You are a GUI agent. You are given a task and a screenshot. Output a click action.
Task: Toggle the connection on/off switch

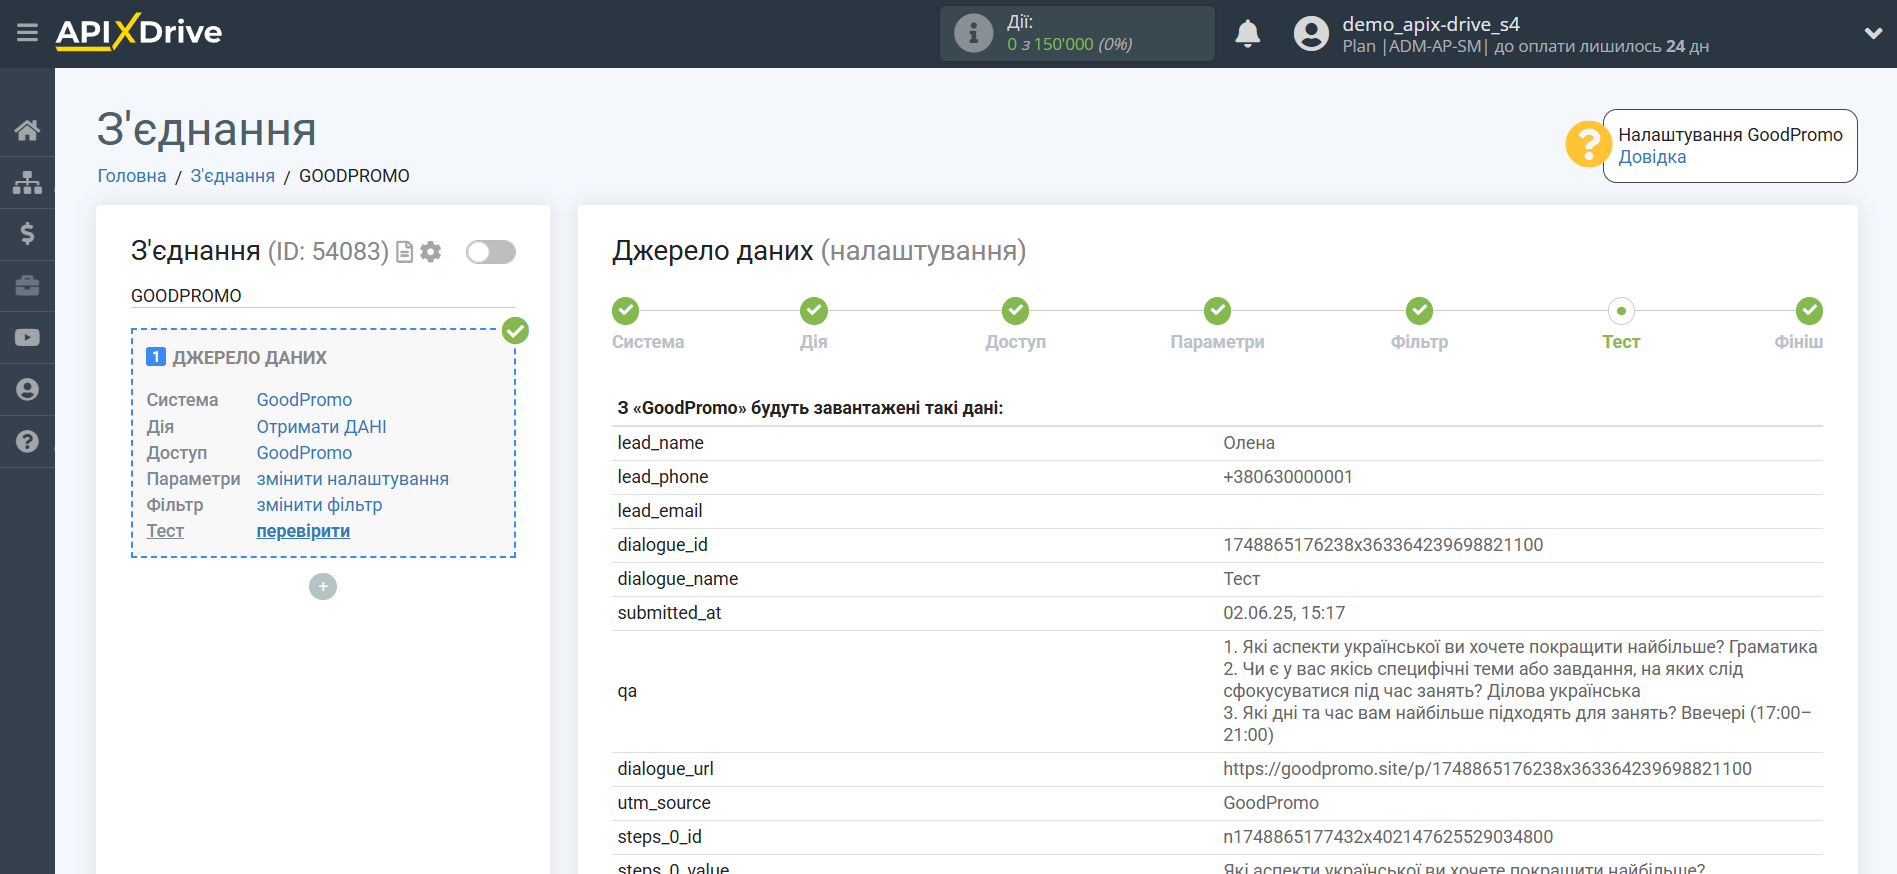point(491,252)
